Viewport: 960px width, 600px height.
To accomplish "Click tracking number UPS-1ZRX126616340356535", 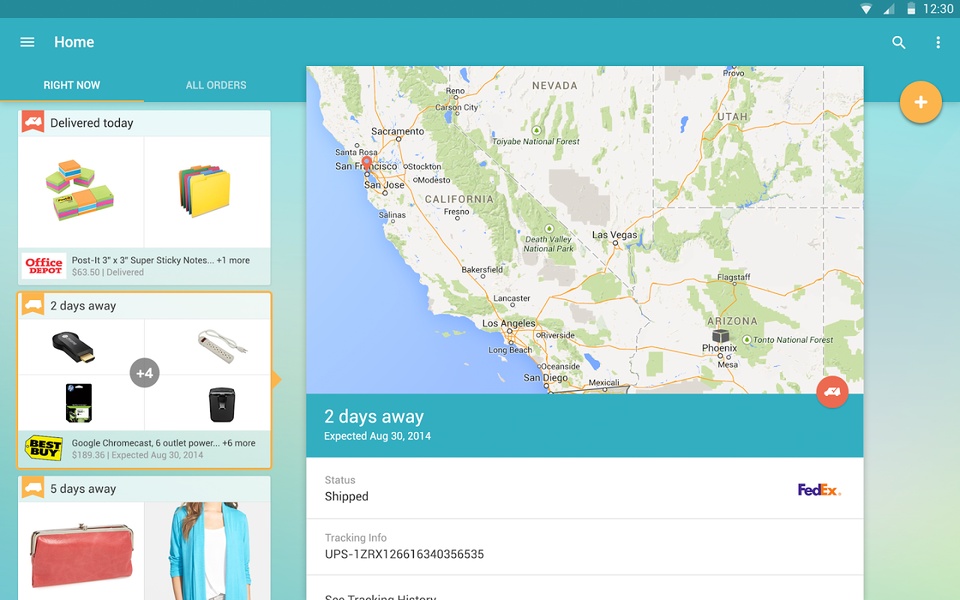I will [404, 554].
